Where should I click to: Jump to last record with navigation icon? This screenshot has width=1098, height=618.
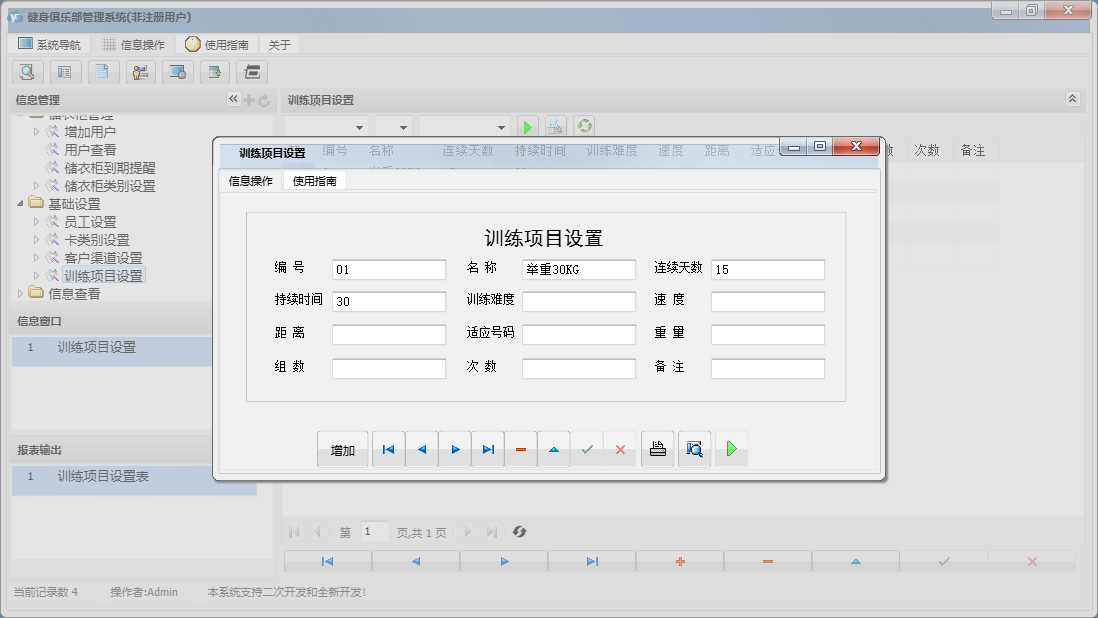point(488,449)
